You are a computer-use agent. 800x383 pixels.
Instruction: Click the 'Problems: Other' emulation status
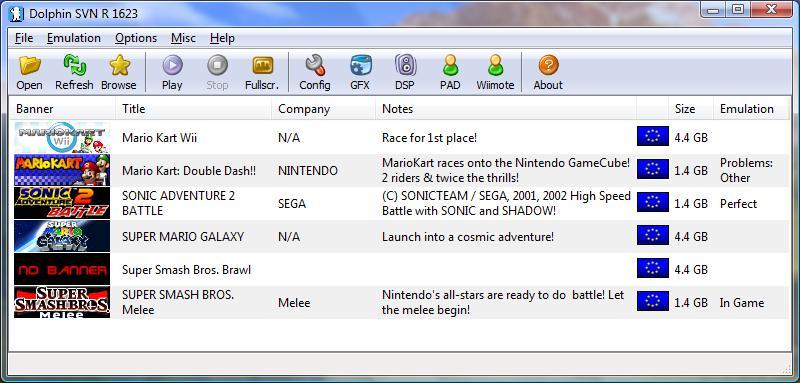pos(746,170)
